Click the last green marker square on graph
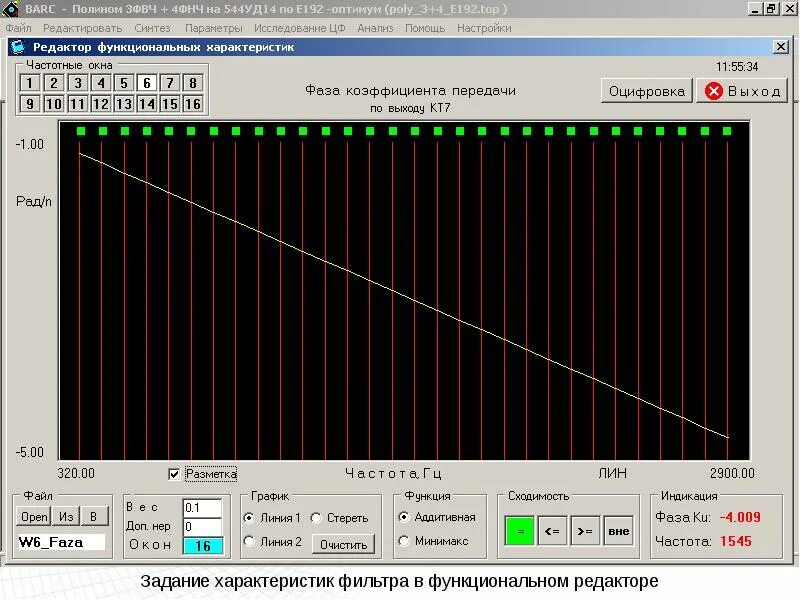800x600 pixels. tap(727, 131)
